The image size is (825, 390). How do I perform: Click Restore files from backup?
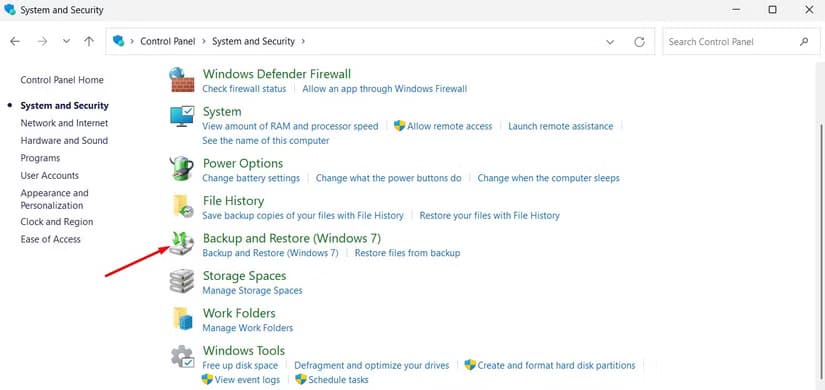tap(407, 253)
